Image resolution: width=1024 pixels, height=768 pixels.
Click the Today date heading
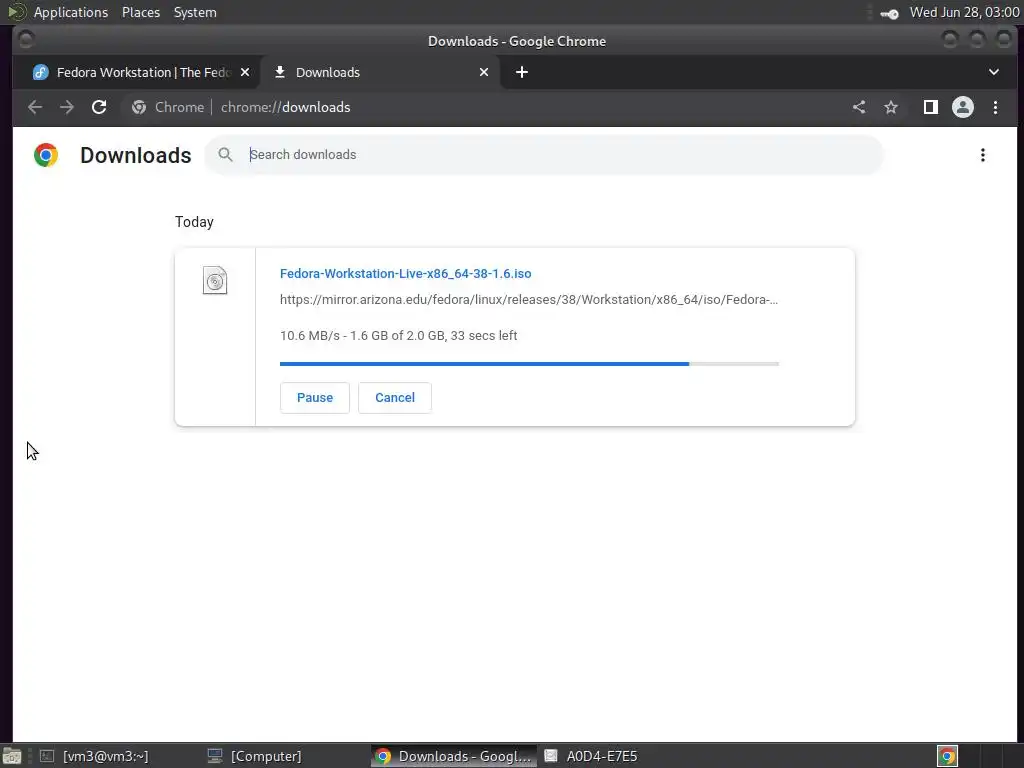(x=194, y=222)
